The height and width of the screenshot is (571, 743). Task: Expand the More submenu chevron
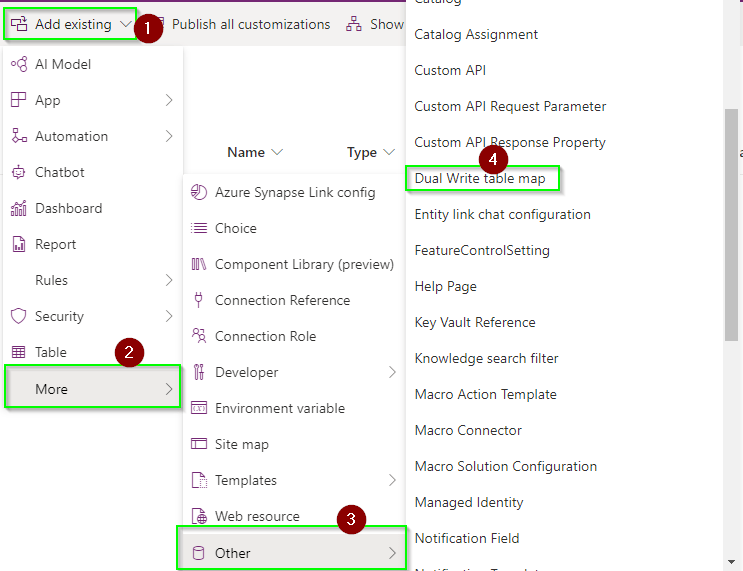(169, 389)
